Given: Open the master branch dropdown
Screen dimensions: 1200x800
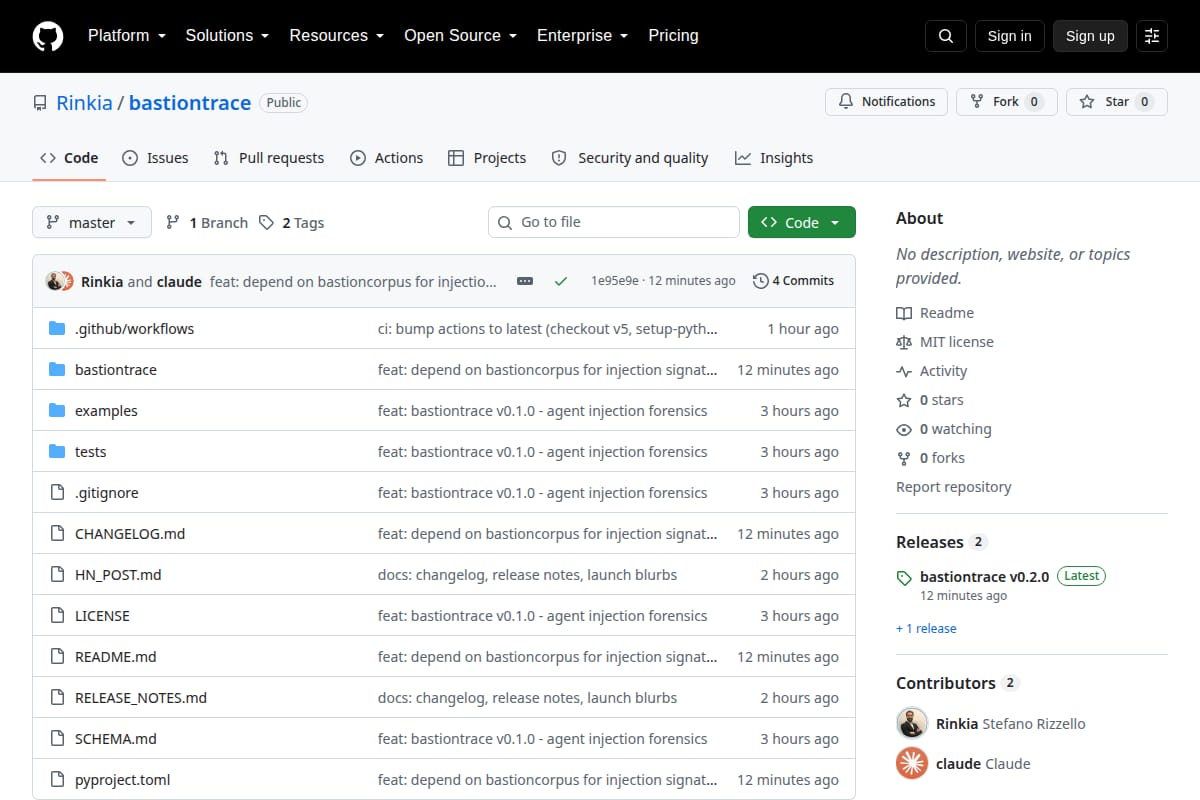Looking at the screenshot, I should click(x=92, y=222).
